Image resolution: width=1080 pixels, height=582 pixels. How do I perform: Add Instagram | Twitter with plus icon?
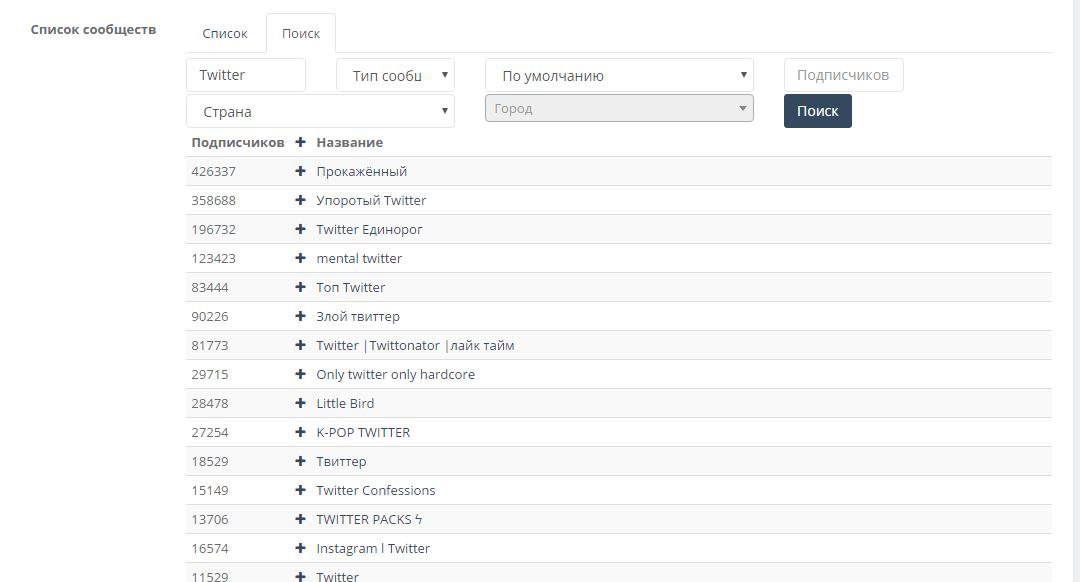[300, 548]
